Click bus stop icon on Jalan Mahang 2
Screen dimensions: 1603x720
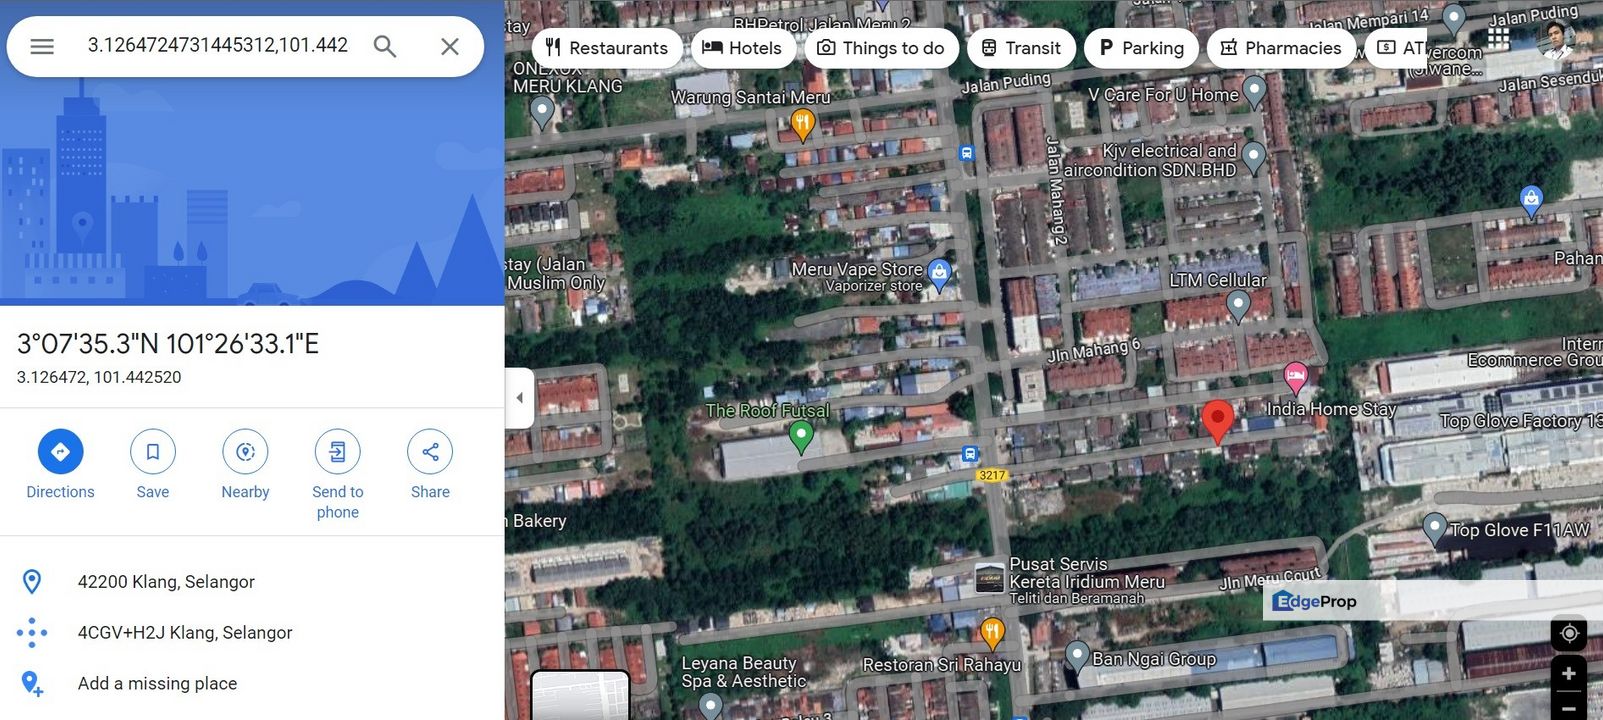tap(966, 153)
